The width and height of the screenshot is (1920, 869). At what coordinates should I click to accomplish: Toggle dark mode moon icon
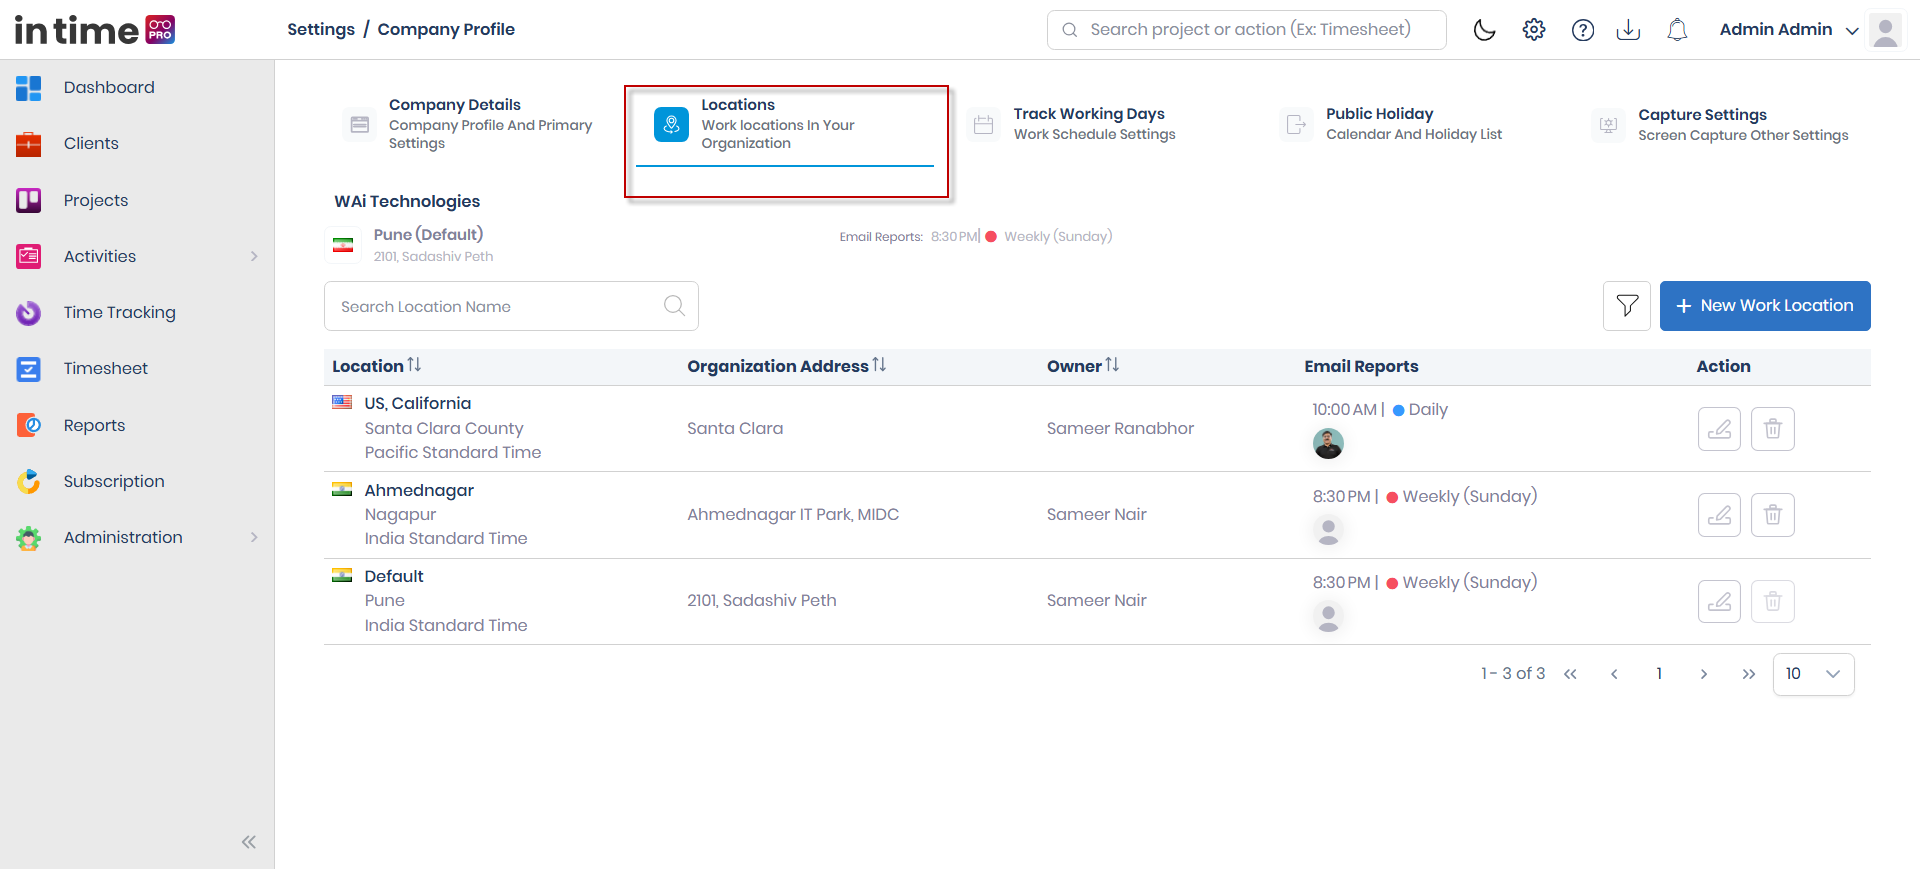click(1485, 30)
